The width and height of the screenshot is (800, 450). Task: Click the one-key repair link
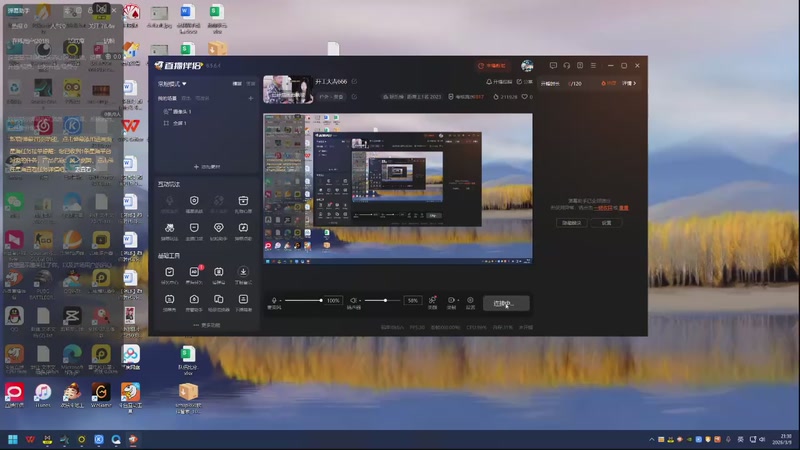coord(603,208)
